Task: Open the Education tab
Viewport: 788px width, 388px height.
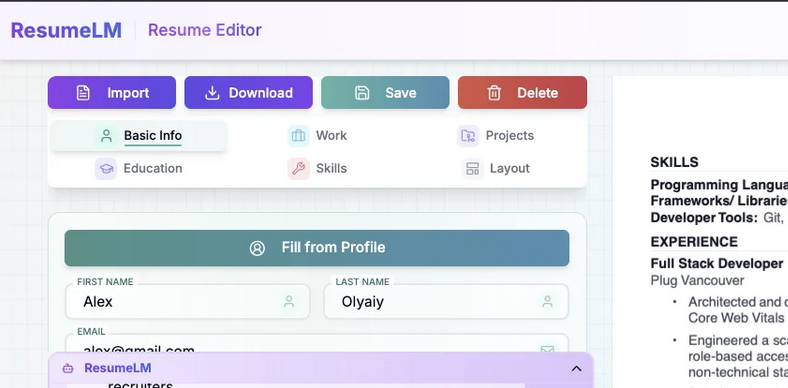Action: (x=138, y=168)
